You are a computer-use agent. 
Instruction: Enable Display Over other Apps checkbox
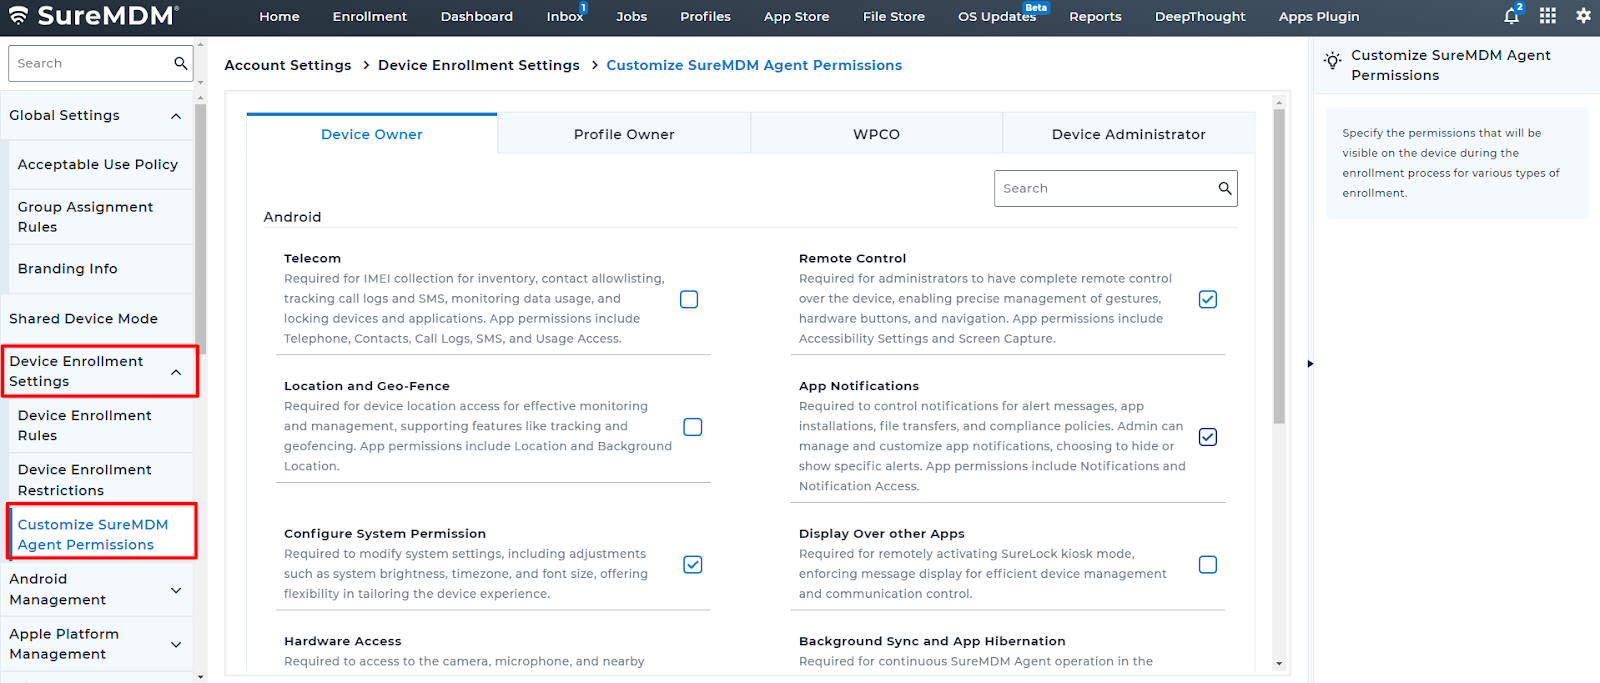(1208, 565)
